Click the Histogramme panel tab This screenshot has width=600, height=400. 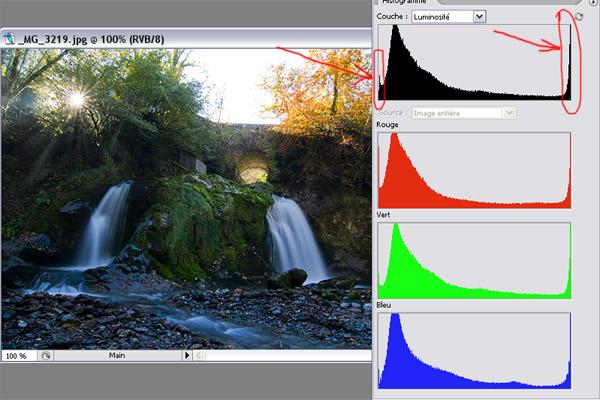coord(404,2)
